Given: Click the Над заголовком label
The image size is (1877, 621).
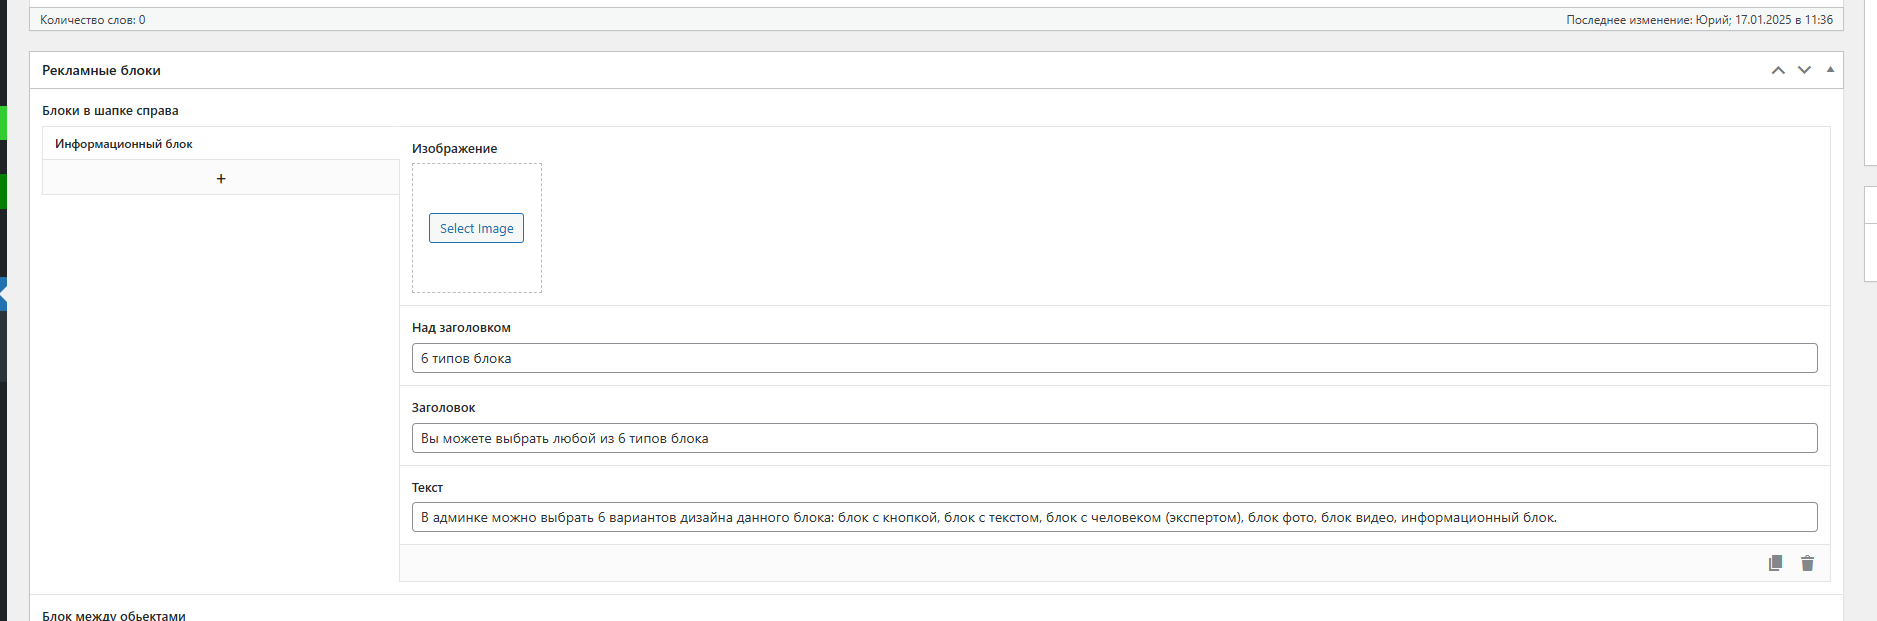Looking at the screenshot, I should (x=461, y=327).
